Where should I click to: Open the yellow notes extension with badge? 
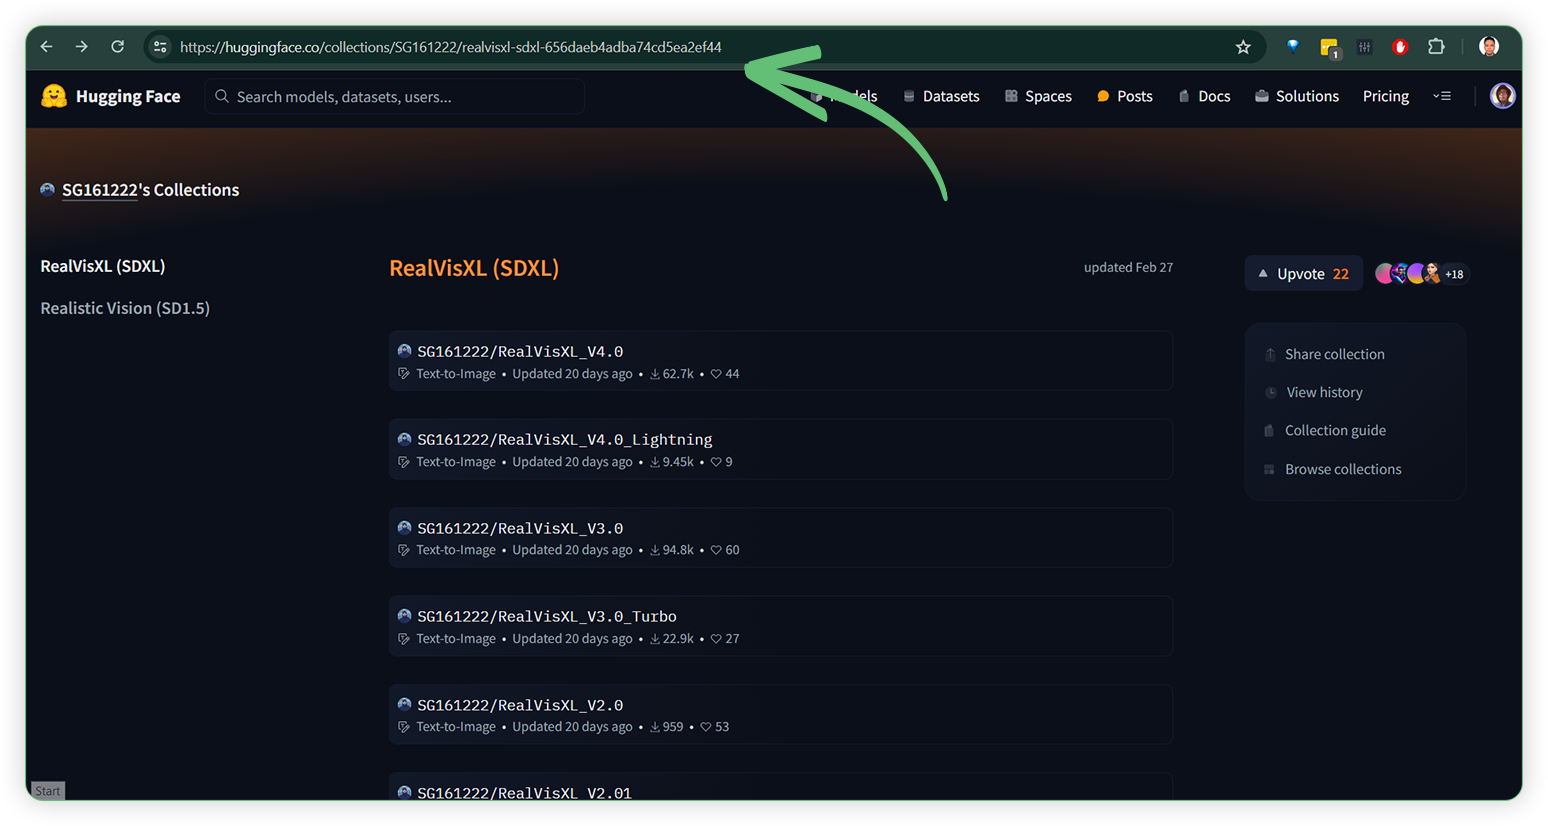[x=1329, y=48]
